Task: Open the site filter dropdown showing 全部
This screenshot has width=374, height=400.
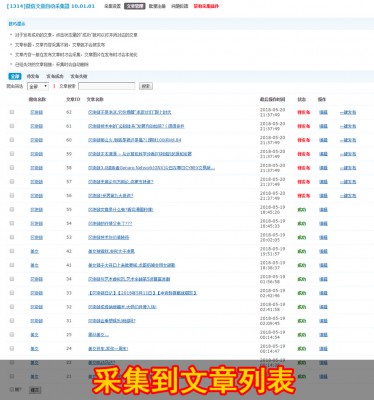Action: tap(38, 86)
